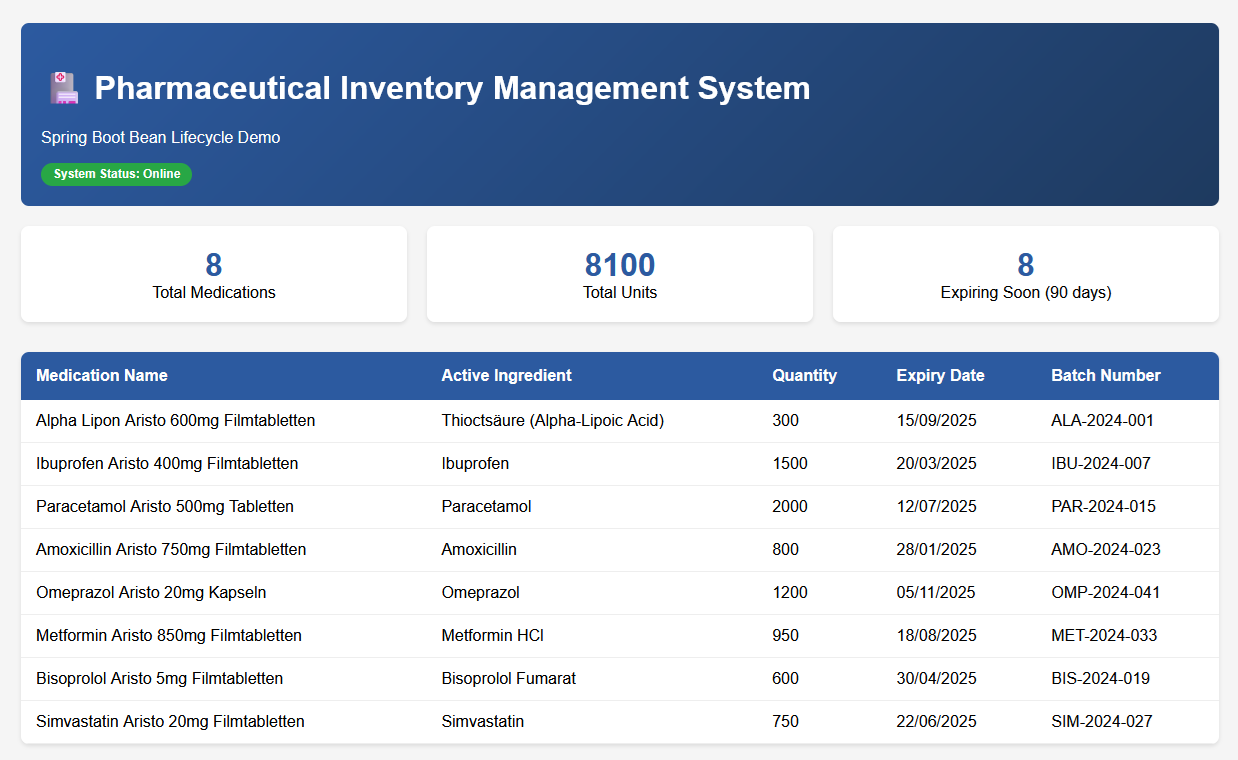This screenshot has height=760, width=1238.
Task: Select the Total Medications stat card
Action: tap(214, 274)
